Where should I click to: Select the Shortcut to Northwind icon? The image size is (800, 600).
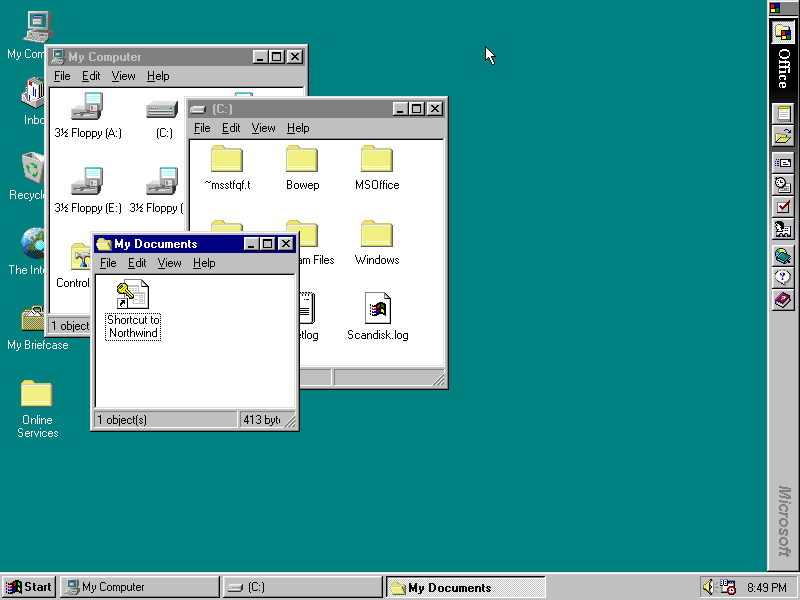[133, 310]
